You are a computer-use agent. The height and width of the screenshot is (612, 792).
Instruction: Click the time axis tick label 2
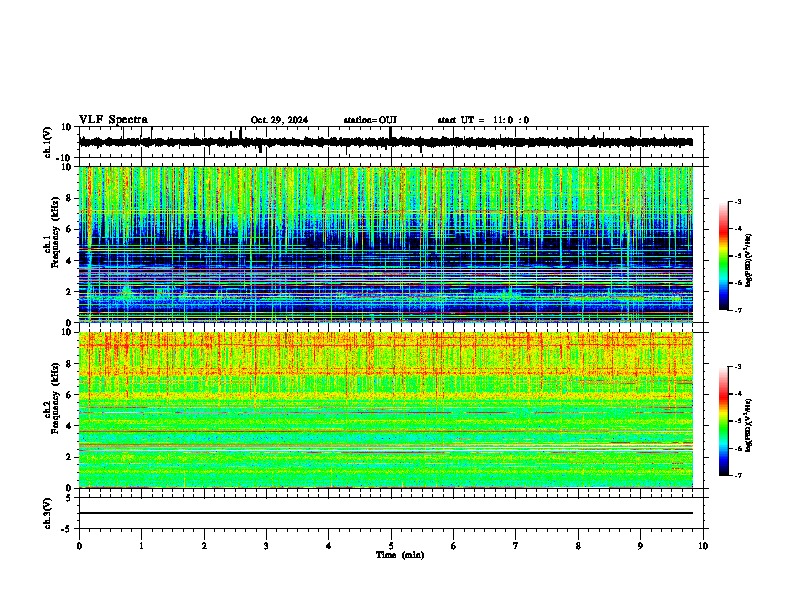point(204,546)
